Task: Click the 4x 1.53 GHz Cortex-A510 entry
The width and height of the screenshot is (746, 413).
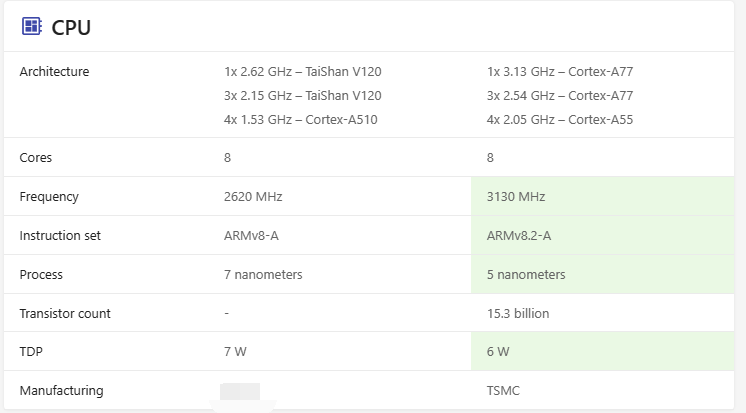Action: click(x=301, y=120)
